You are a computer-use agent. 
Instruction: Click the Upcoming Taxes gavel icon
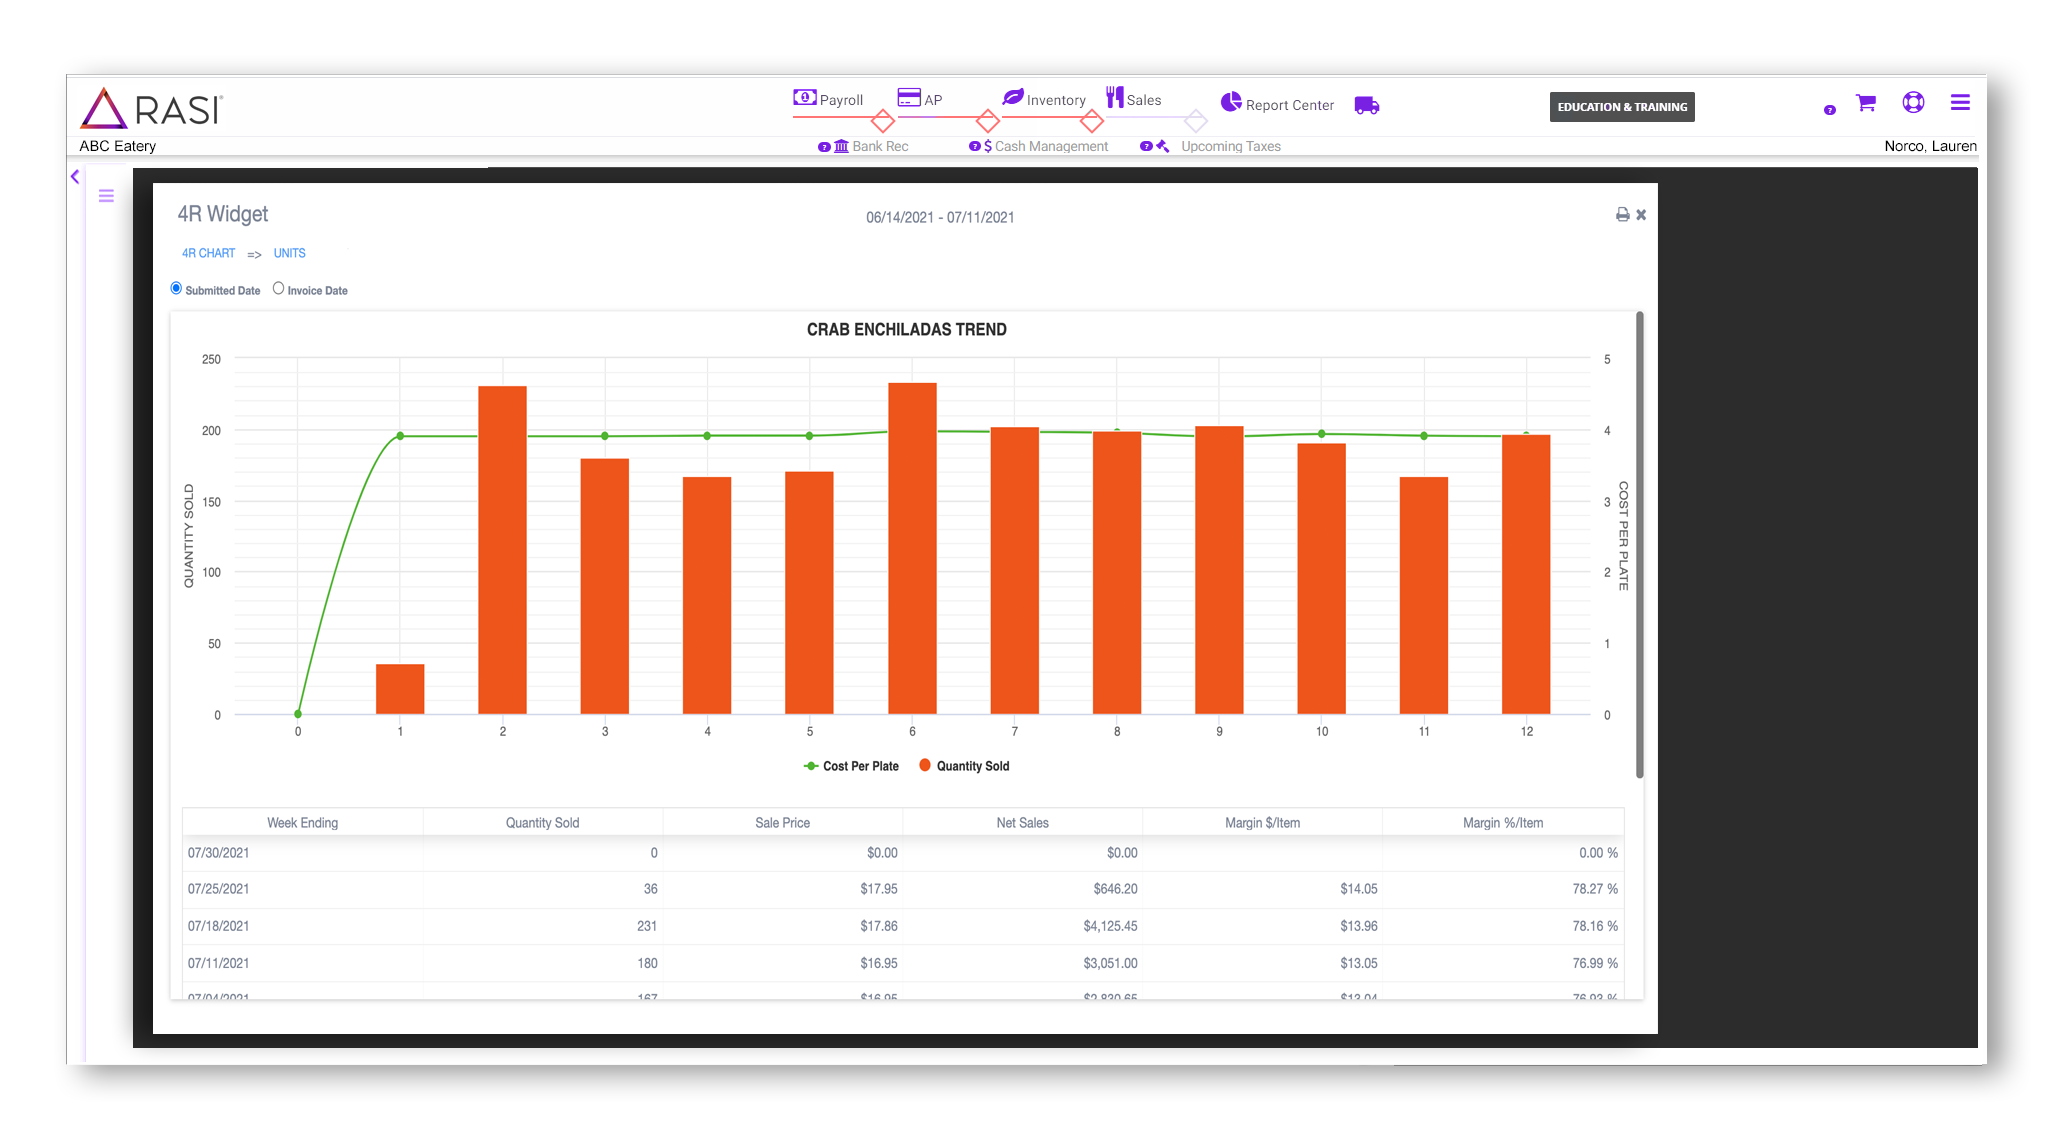click(1162, 146)
